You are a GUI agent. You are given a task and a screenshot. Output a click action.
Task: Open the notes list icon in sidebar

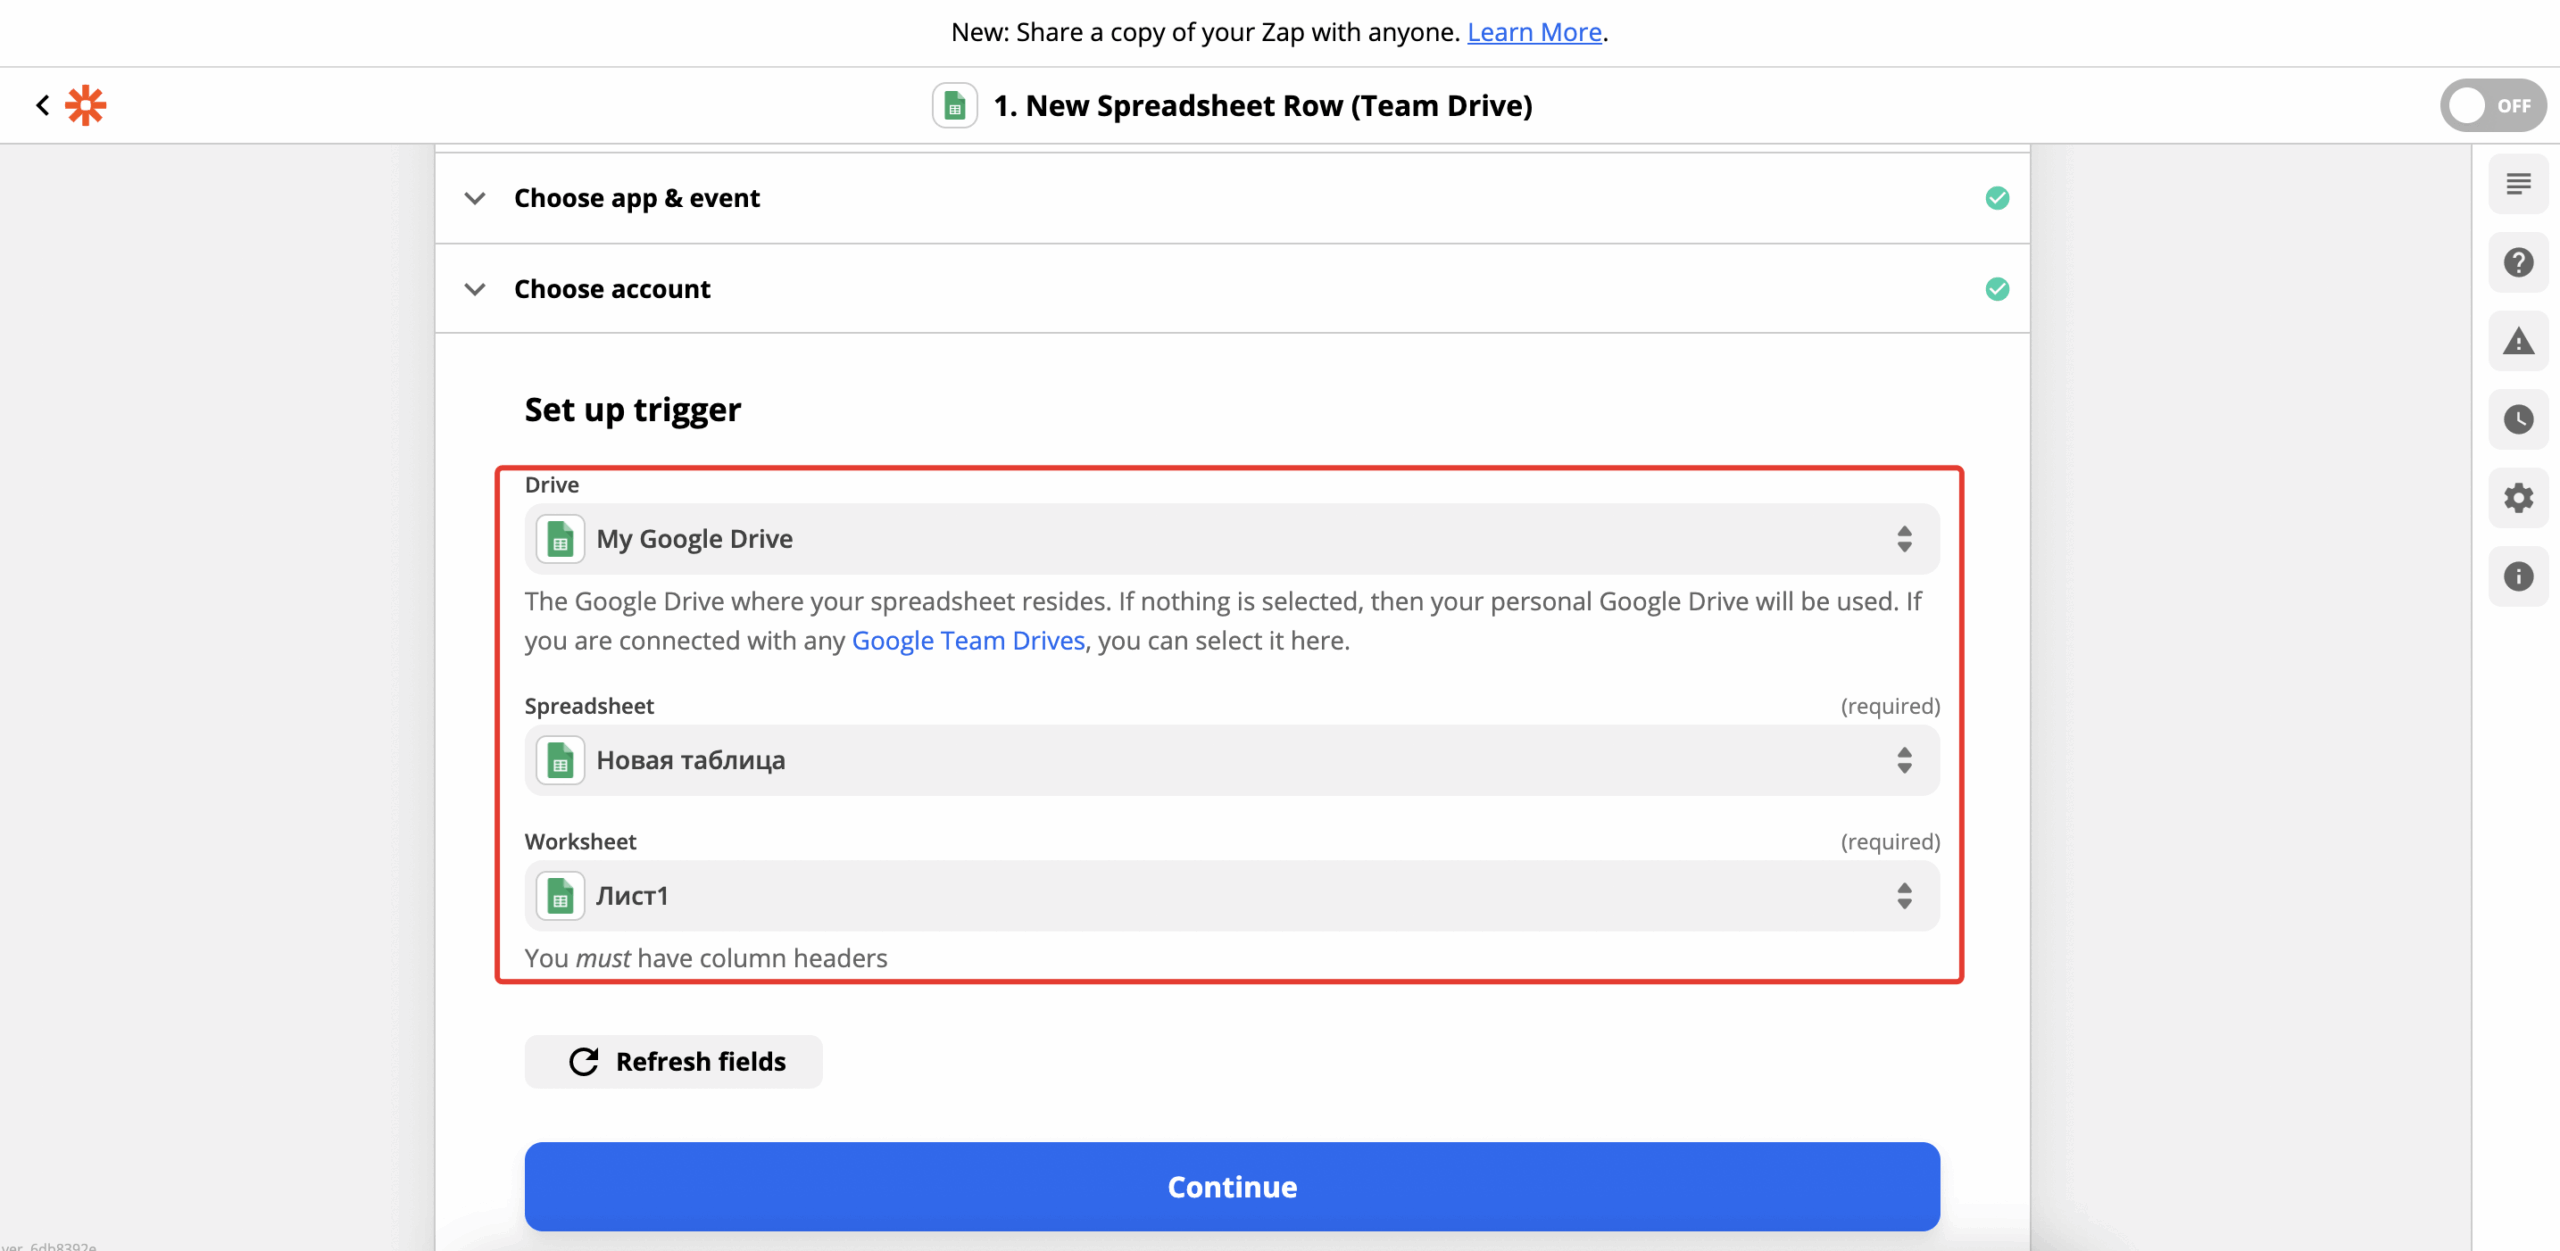pos(2517,184)
